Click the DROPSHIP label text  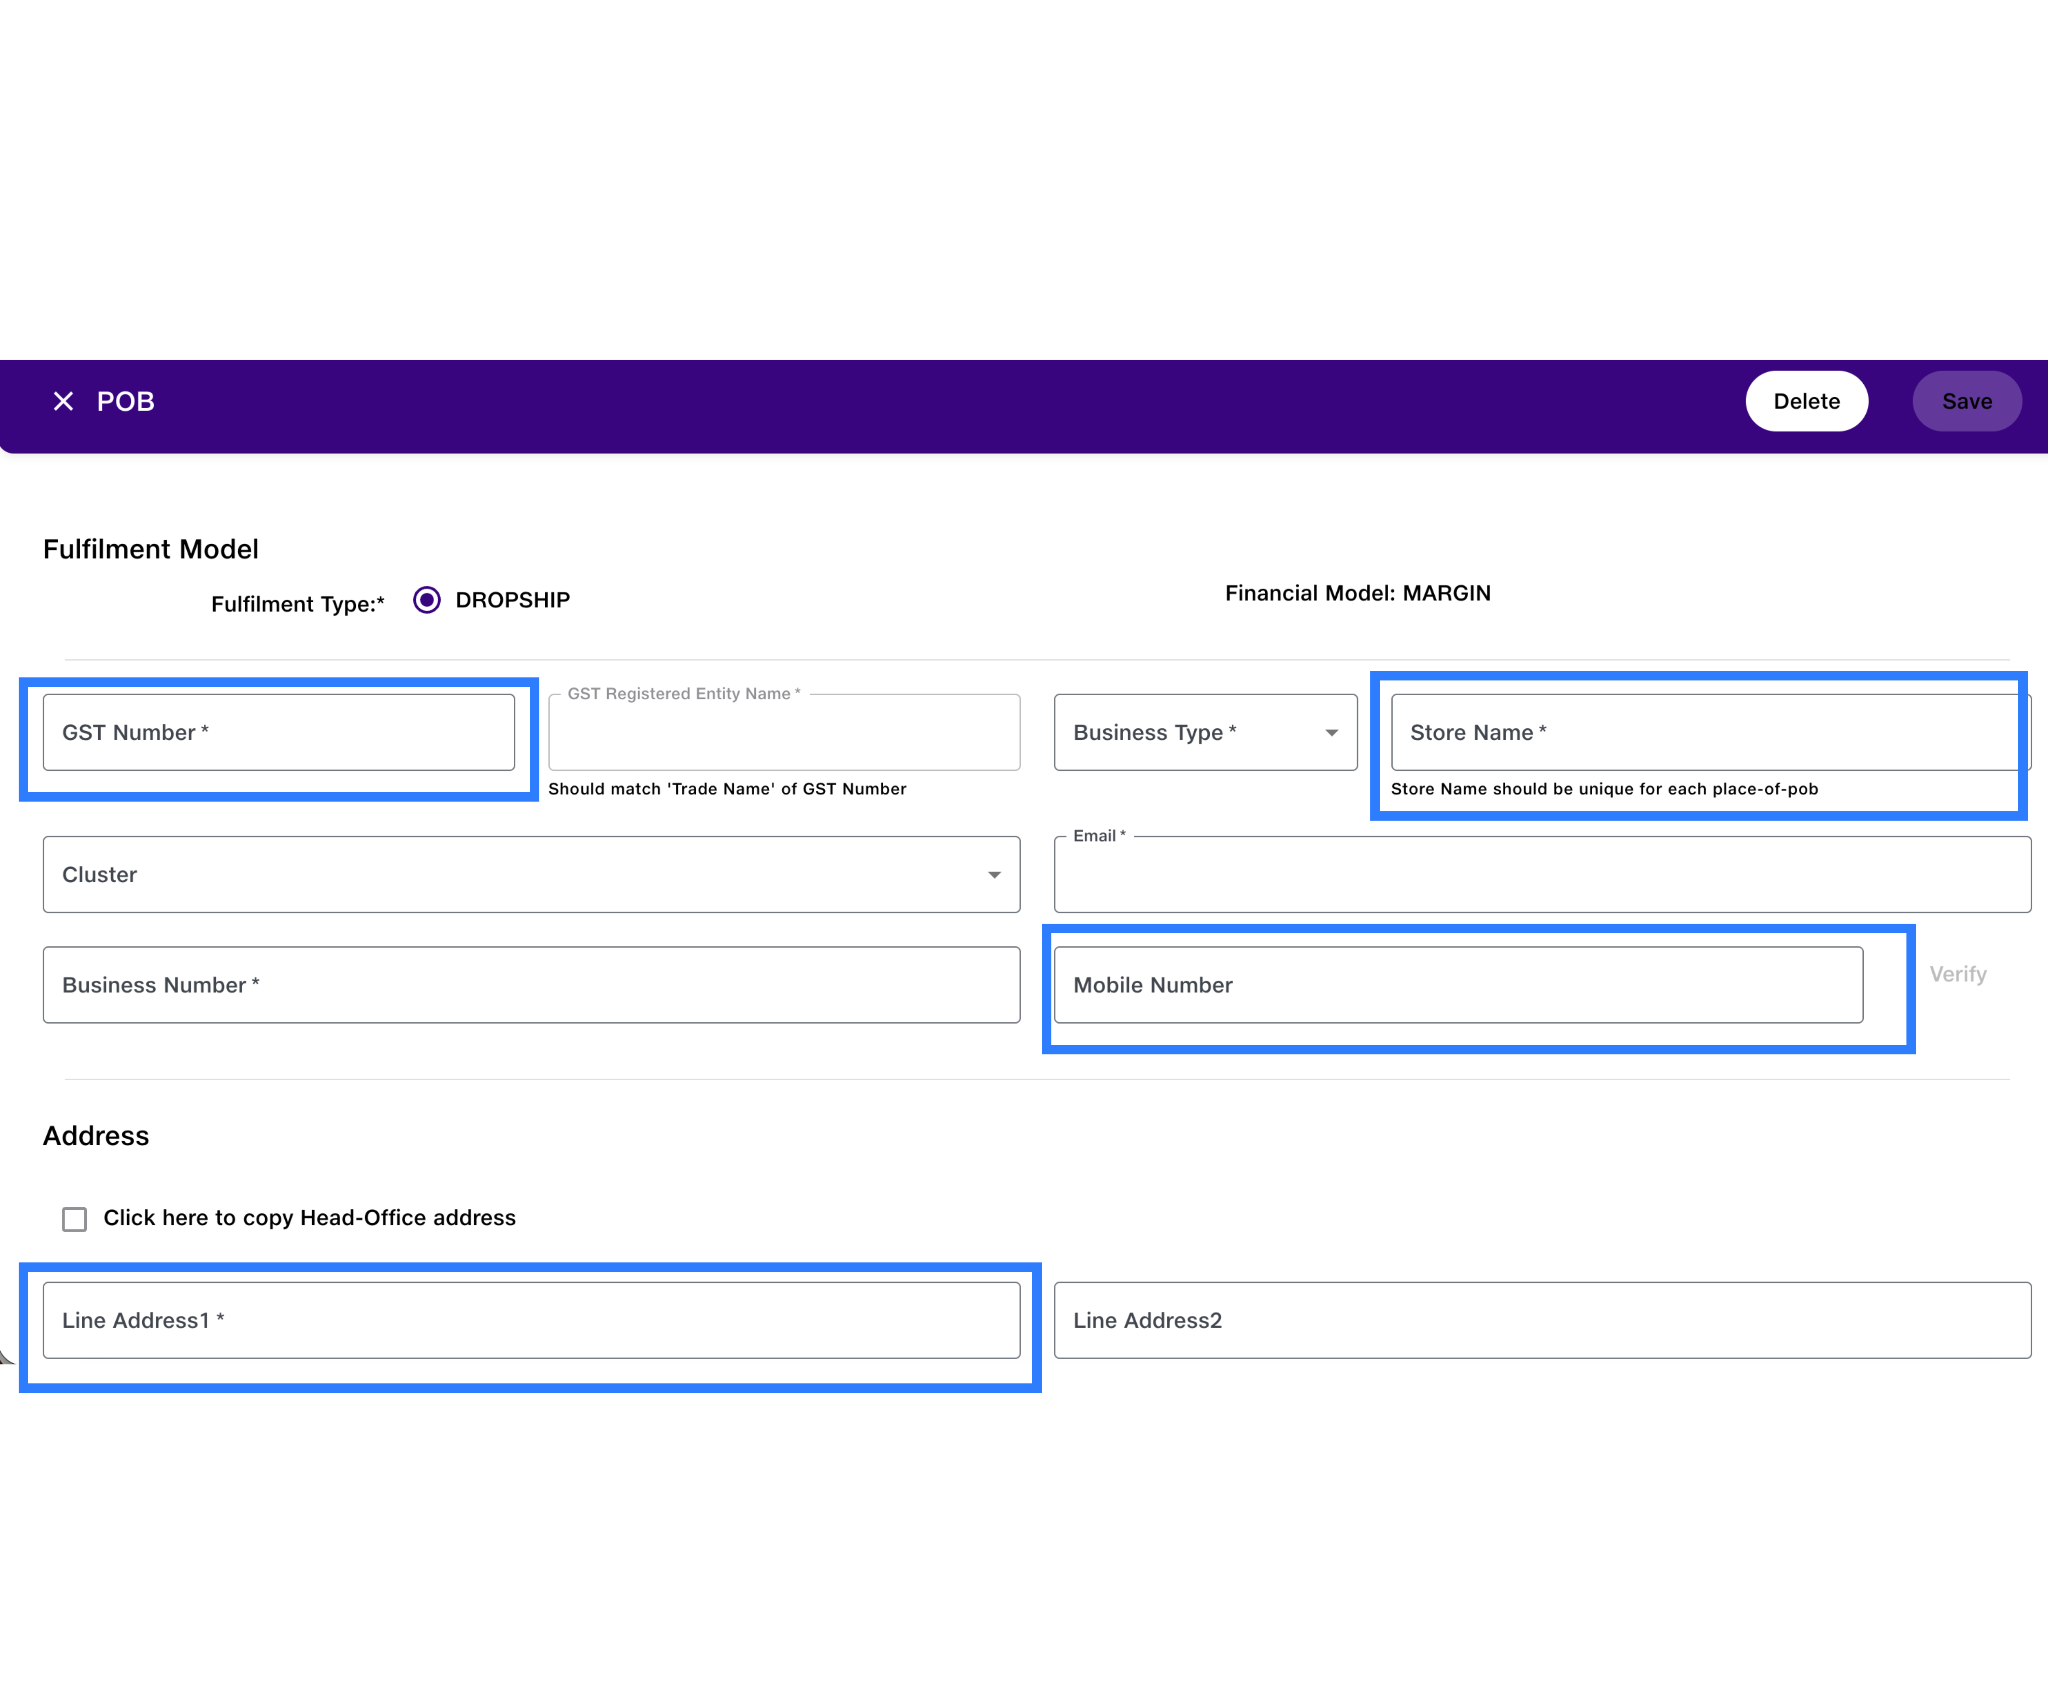[x=512, y=600]
